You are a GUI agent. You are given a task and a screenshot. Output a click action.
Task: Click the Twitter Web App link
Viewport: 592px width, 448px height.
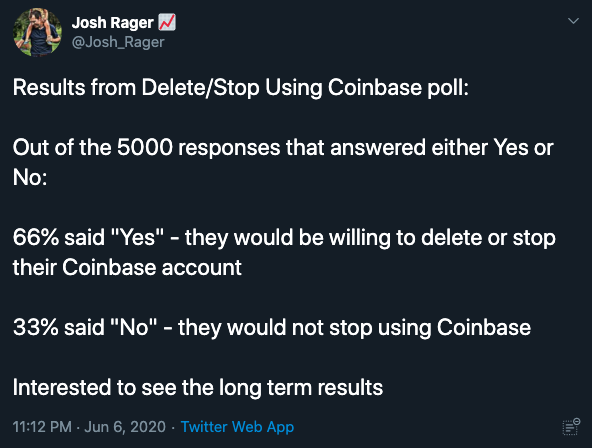click(237, 427)
